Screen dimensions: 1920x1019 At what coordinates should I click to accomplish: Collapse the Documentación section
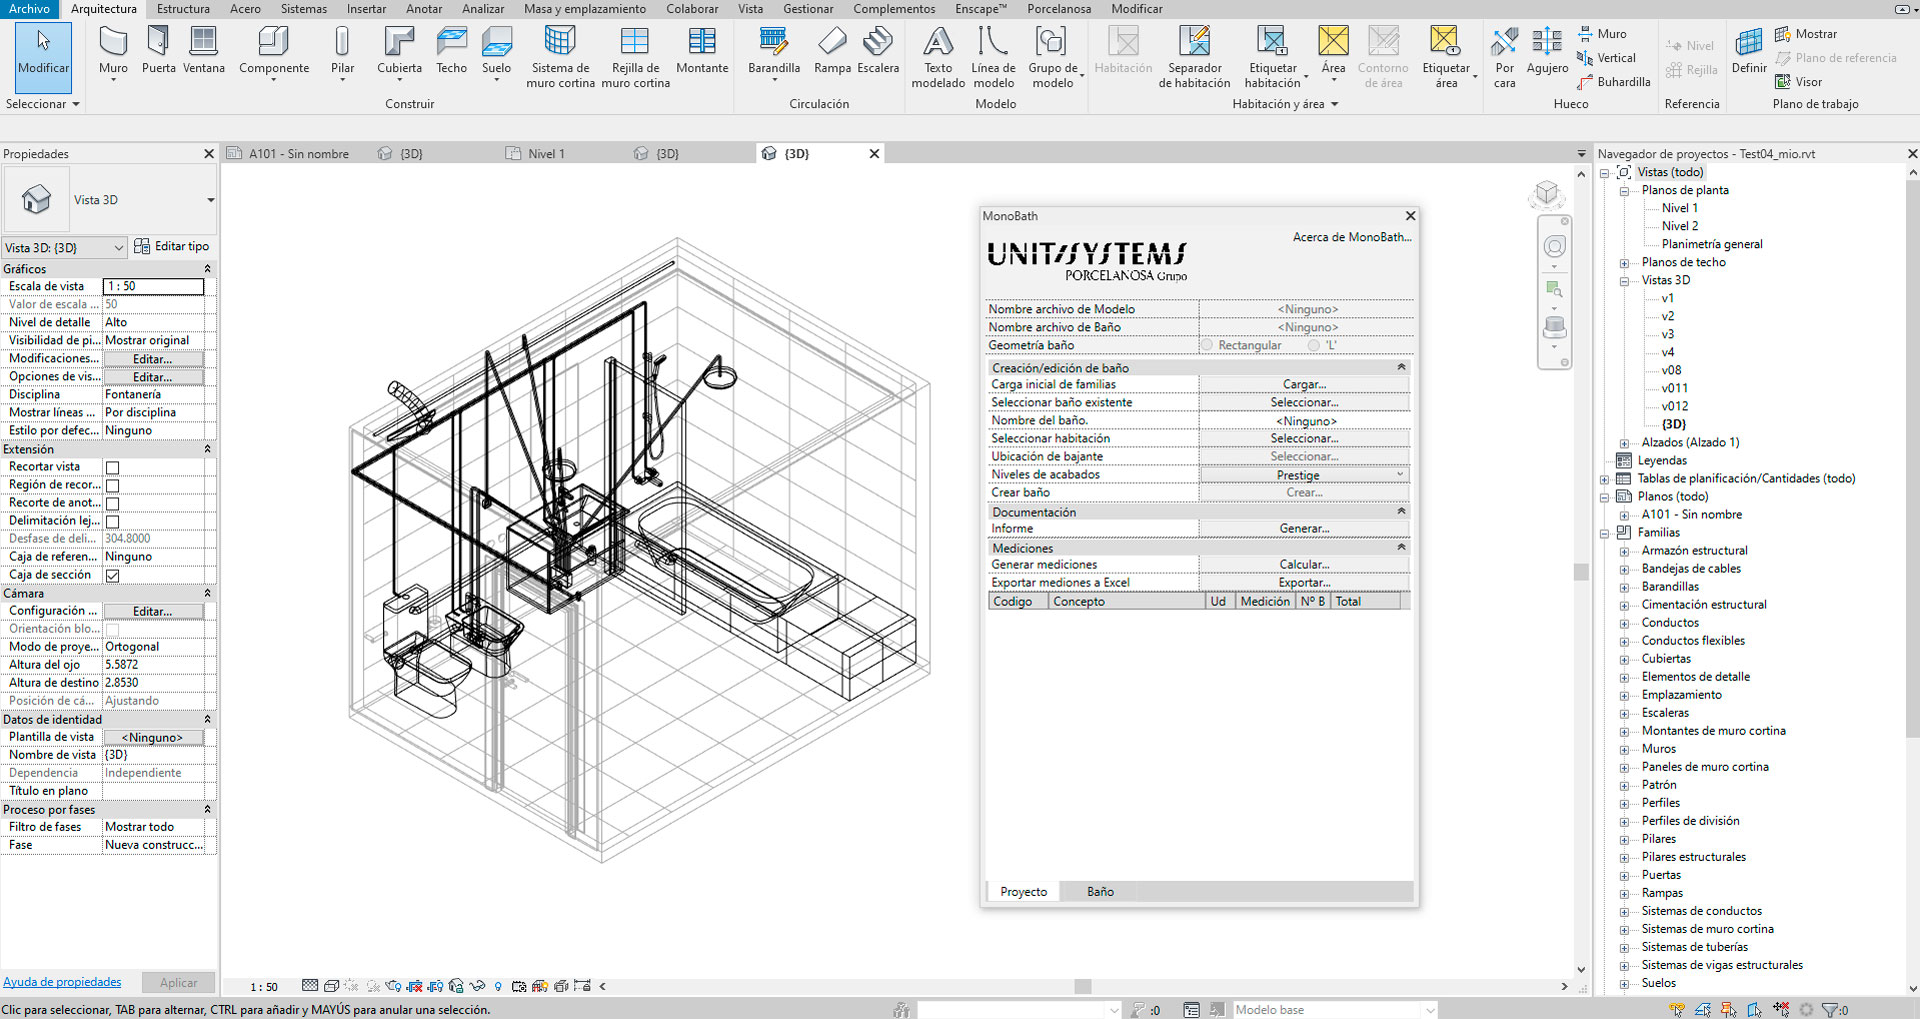tap(1401, 511)
